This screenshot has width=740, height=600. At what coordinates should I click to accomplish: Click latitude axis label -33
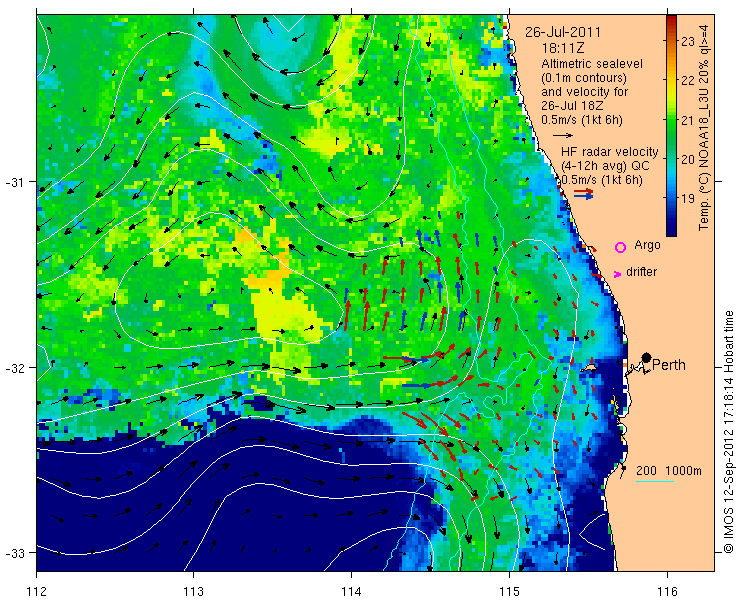14,552
